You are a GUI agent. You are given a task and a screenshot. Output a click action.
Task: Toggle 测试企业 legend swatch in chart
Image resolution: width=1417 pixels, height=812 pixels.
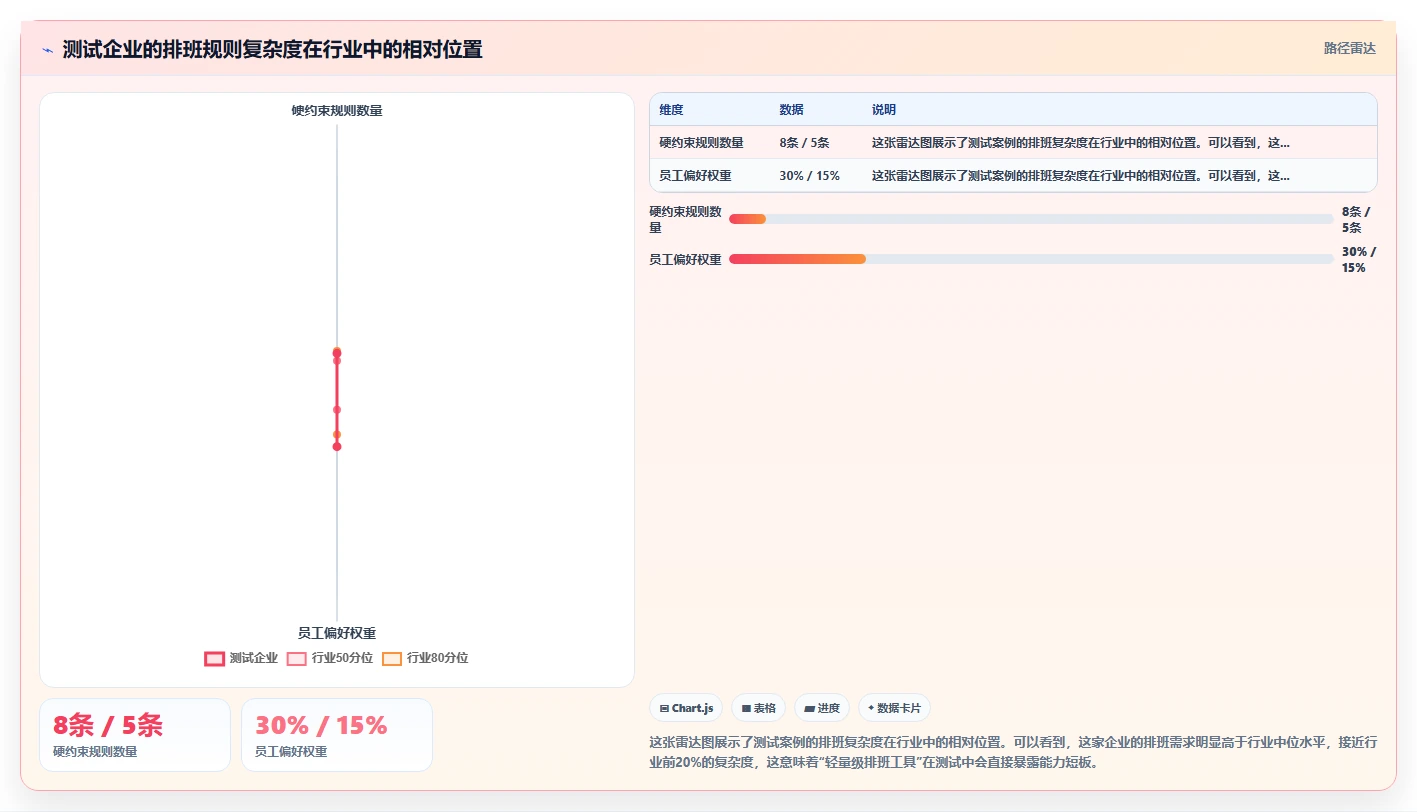[214, 659]
